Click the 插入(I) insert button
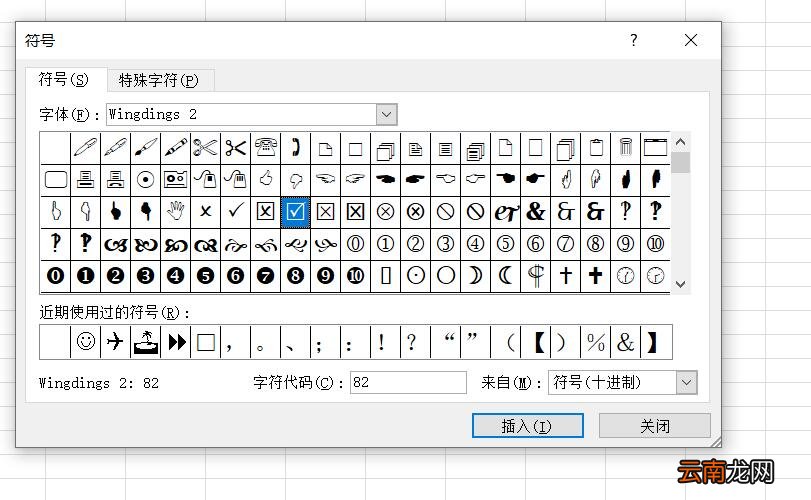Image resolution: width=811 pixels, height=500 pixels. tap(528, 426)
